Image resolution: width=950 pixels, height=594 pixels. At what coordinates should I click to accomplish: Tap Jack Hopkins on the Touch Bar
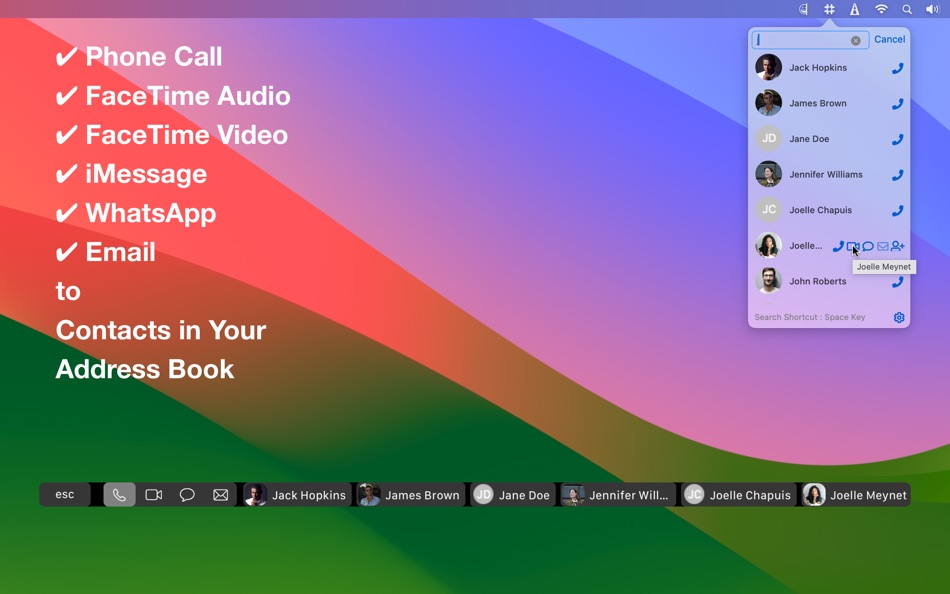click(296, 495)
